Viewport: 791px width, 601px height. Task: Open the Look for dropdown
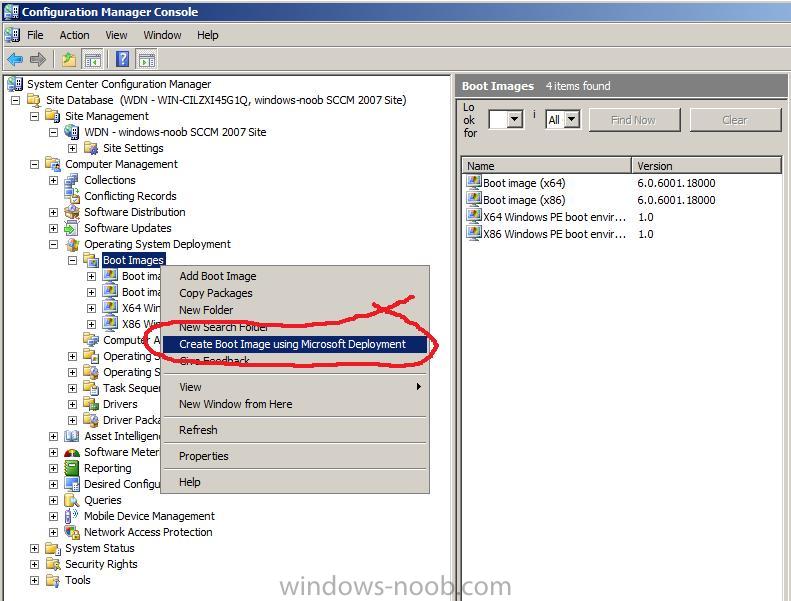[x=514, y=120]
